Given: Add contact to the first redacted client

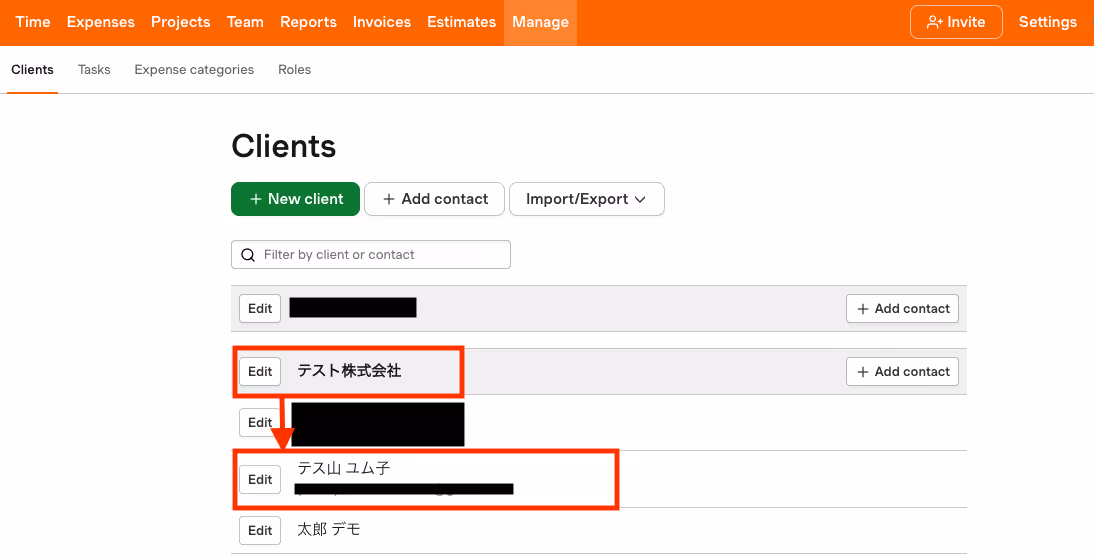Looking at the screenshot, I should coord(902,308).
